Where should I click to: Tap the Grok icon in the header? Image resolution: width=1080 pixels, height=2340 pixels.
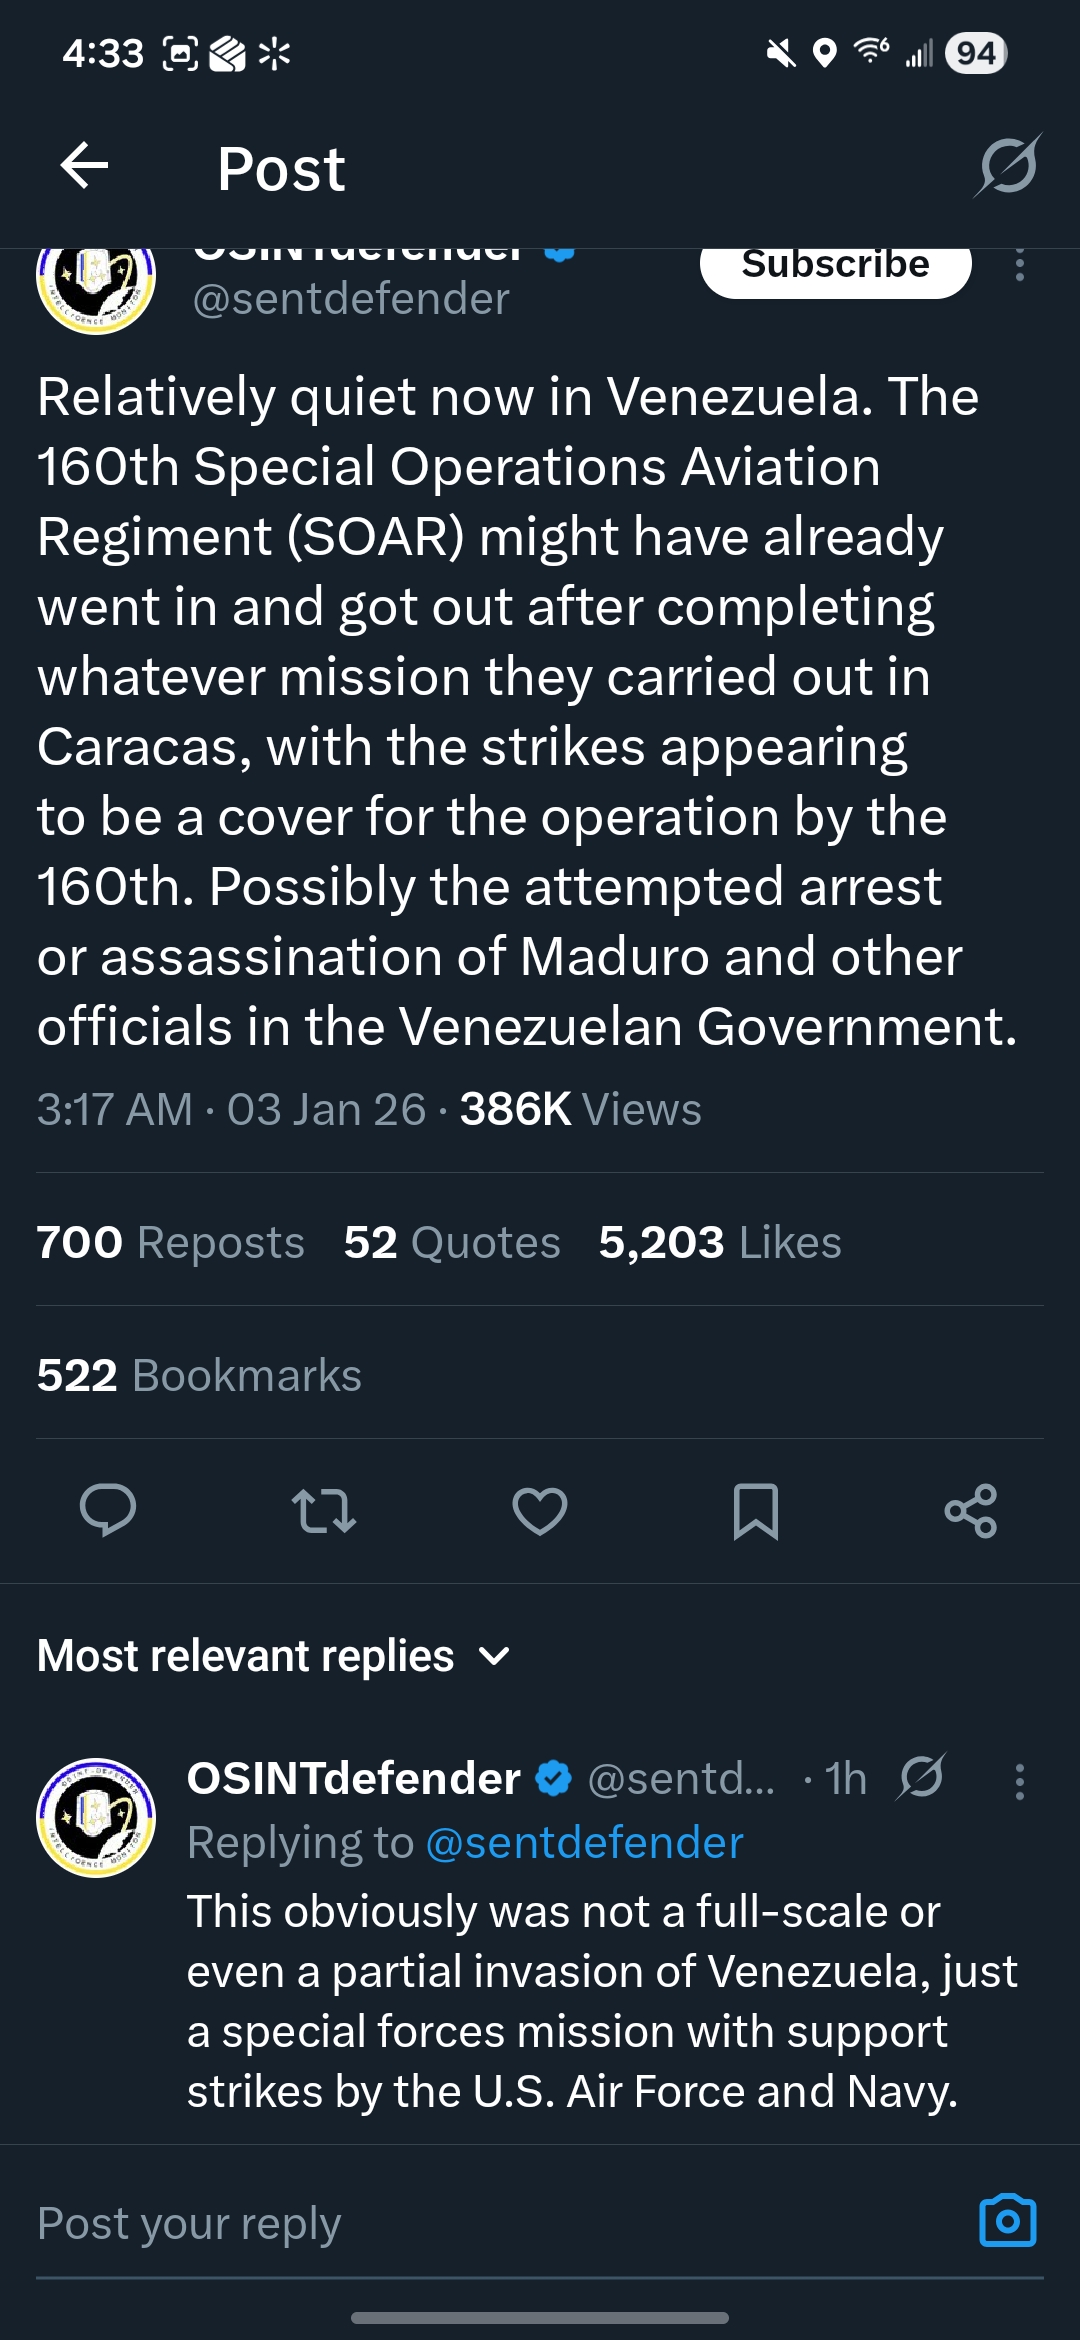1008,166
